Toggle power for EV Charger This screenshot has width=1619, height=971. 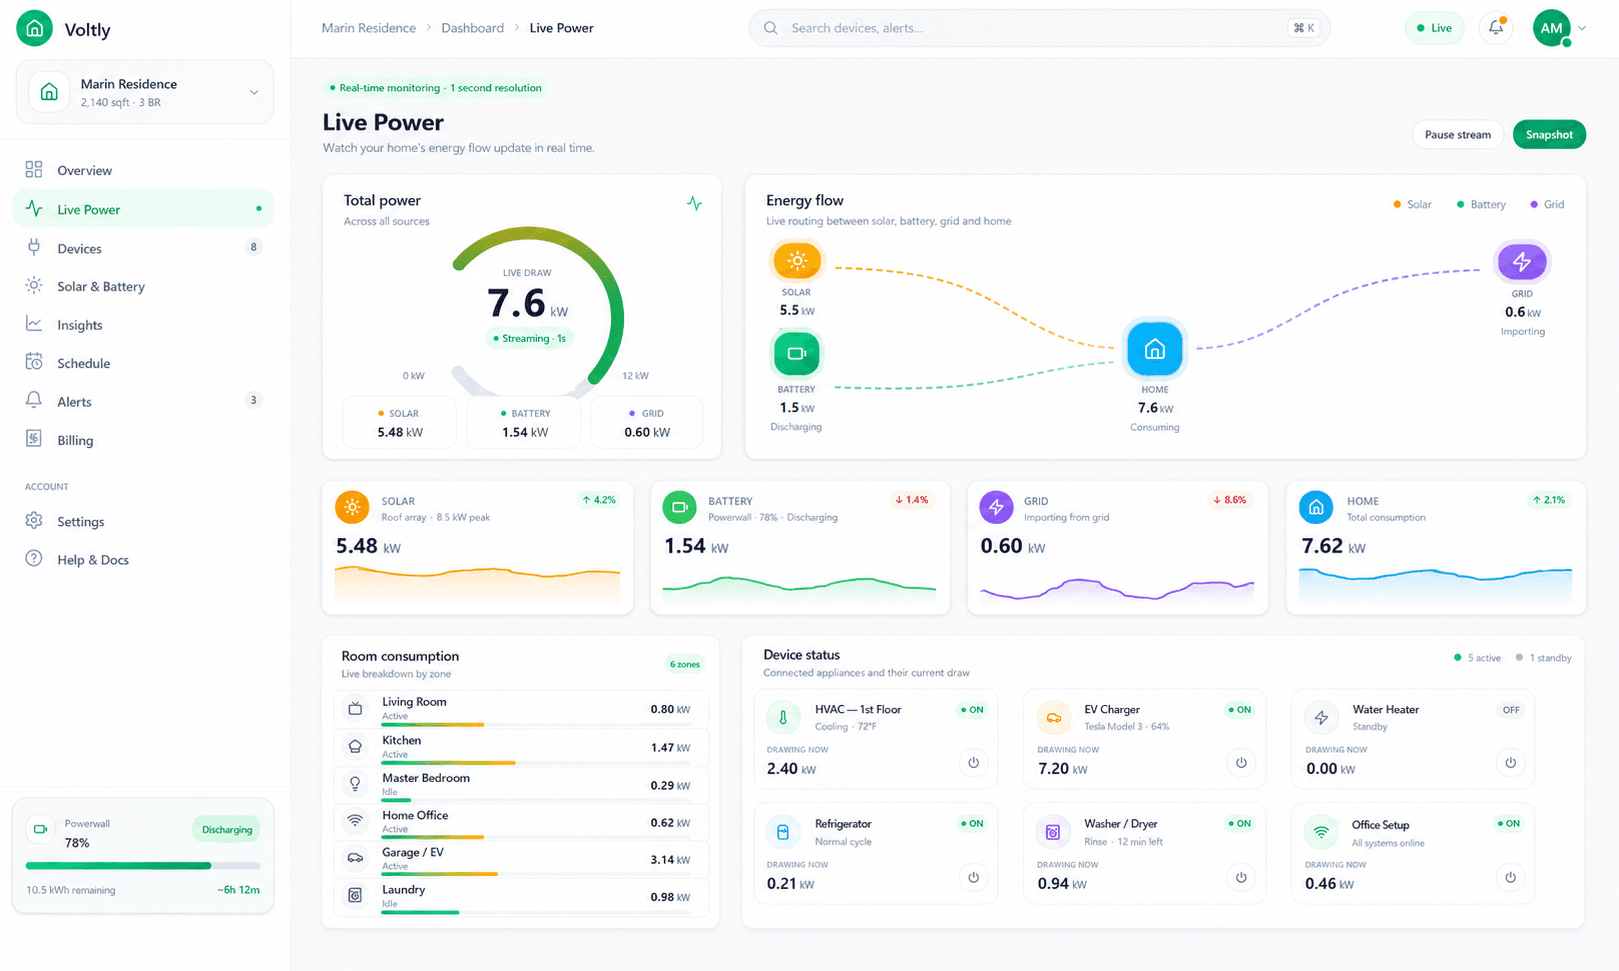point(1241,763)
